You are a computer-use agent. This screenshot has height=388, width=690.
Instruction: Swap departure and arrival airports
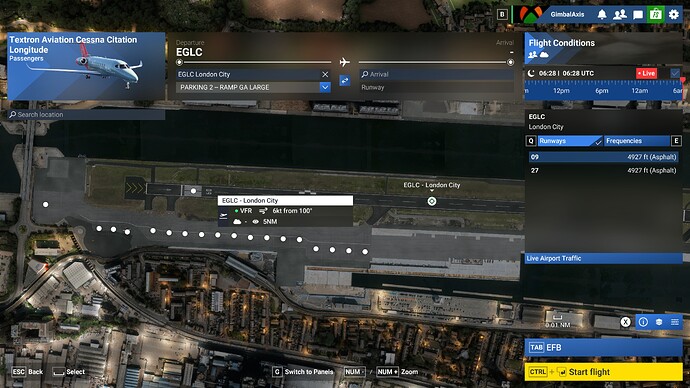tap(345, 81)
